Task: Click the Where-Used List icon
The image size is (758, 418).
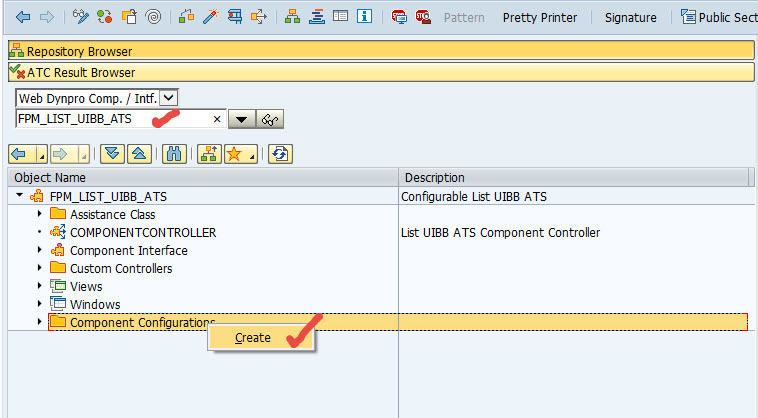Action: (259, 17)
